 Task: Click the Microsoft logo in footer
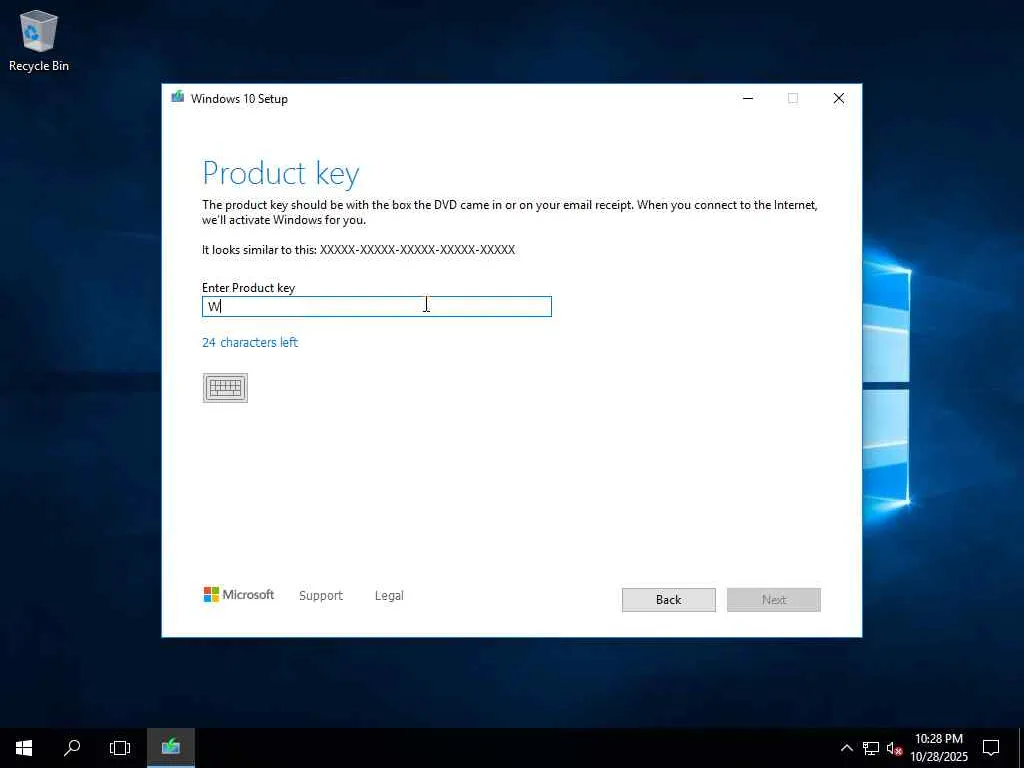239,594
